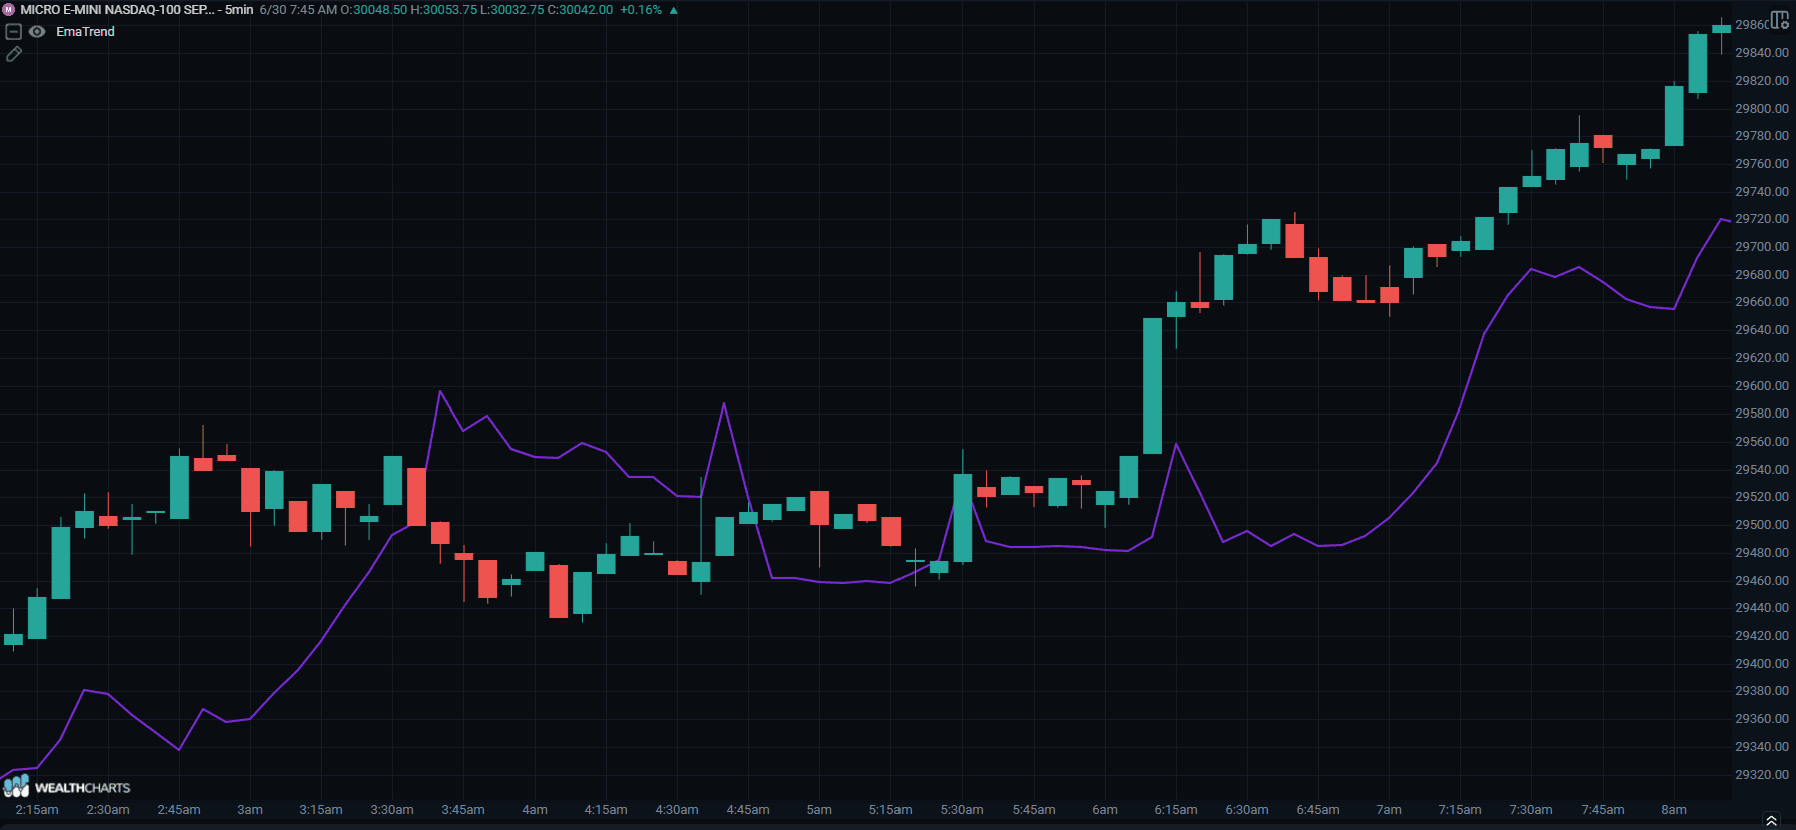1796x830 pixels.
Task: Expand the bottom panel with double chevron
Action: pos(1771,821)
